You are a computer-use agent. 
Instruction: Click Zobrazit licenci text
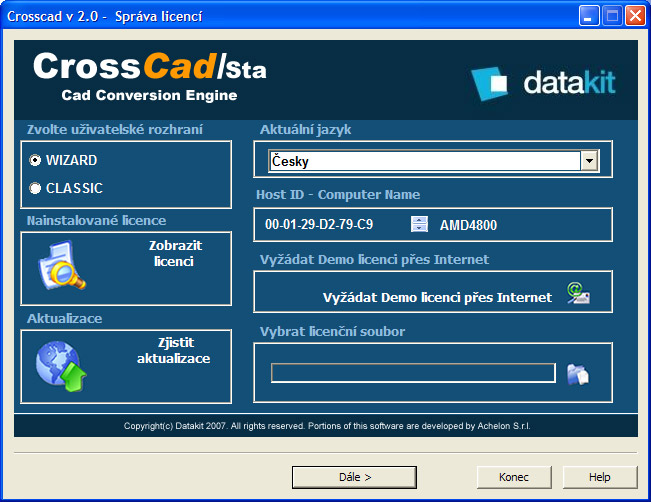tap(173, 253)
